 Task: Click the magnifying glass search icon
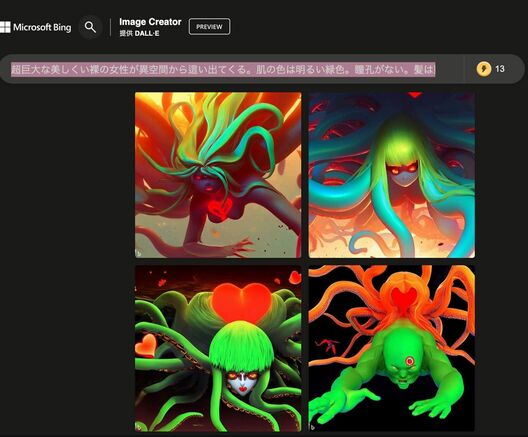tap(90, 27)
